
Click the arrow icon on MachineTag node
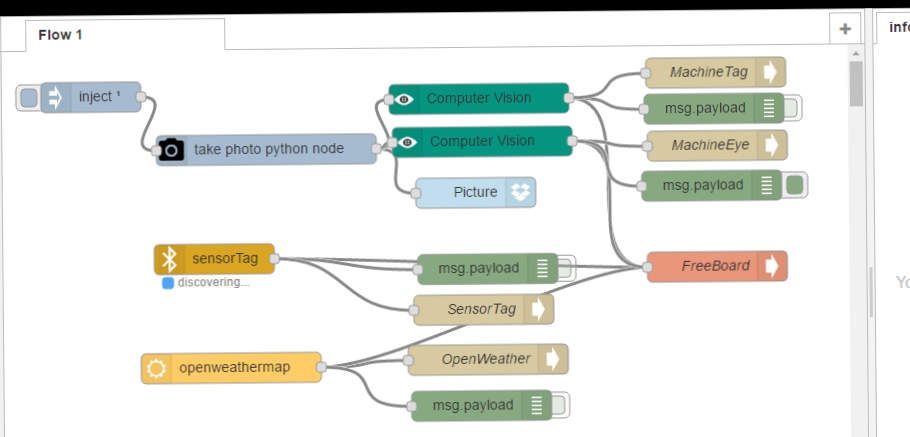click(770, 72)
